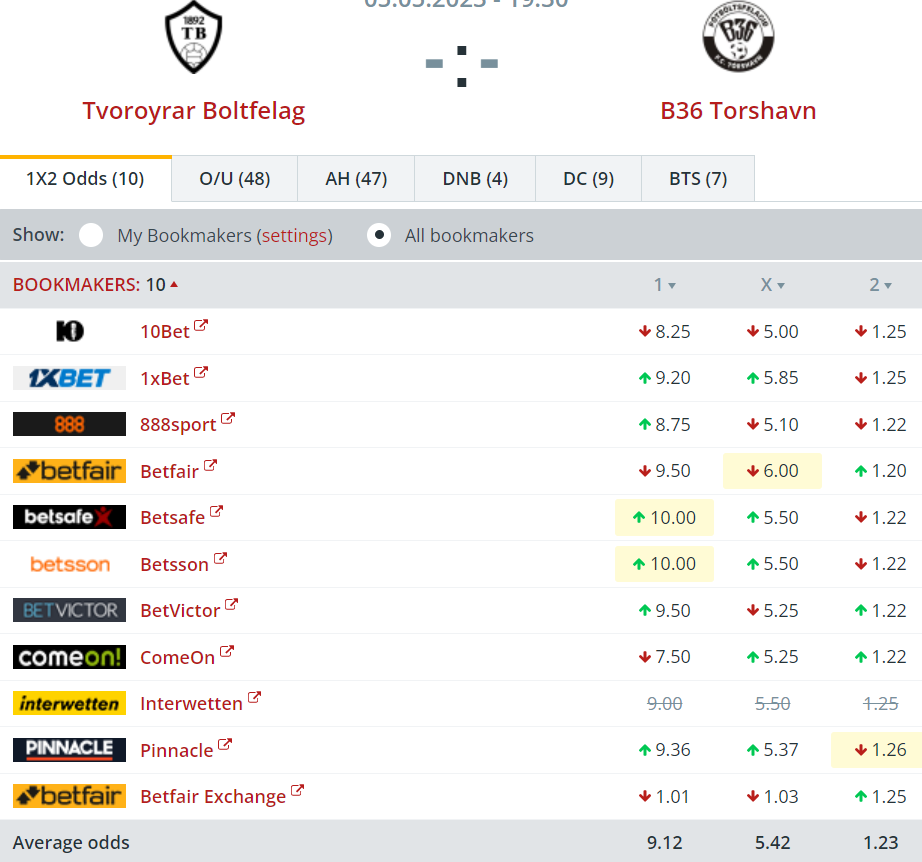The image size is (922, 862).
Task: Click Betfair highlighted draw odds 6.00
Action: [772, 471]
